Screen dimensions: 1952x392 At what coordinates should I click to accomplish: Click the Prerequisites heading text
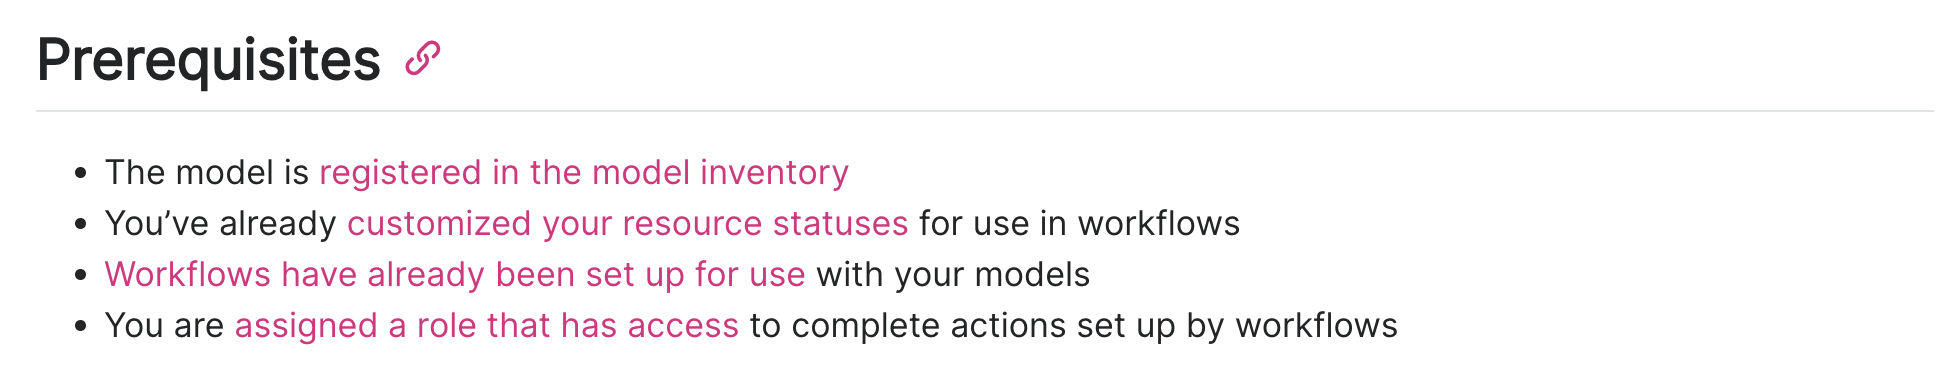[x=209, y=60]
